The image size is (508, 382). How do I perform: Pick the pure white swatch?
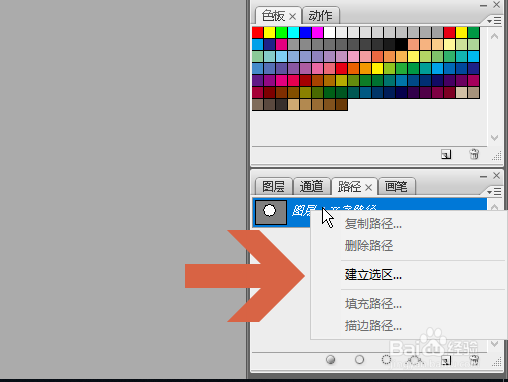click(329, 33)
